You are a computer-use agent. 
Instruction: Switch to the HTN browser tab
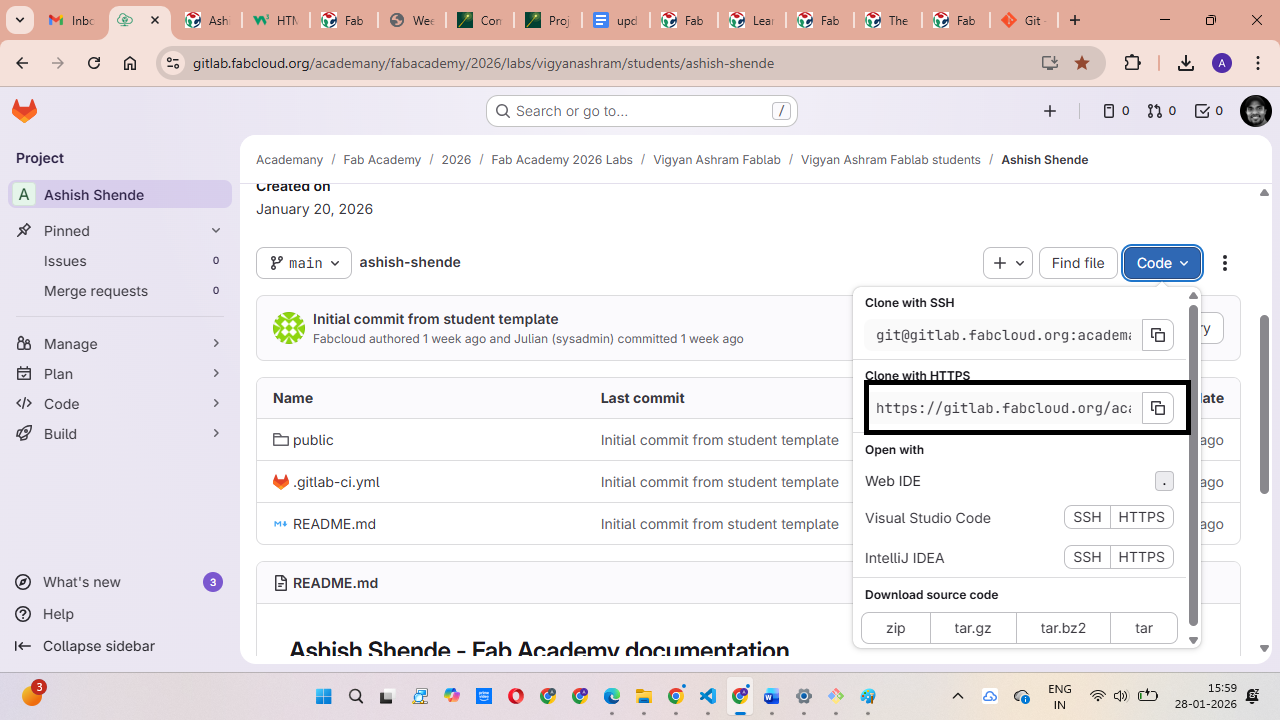point(275,20)
